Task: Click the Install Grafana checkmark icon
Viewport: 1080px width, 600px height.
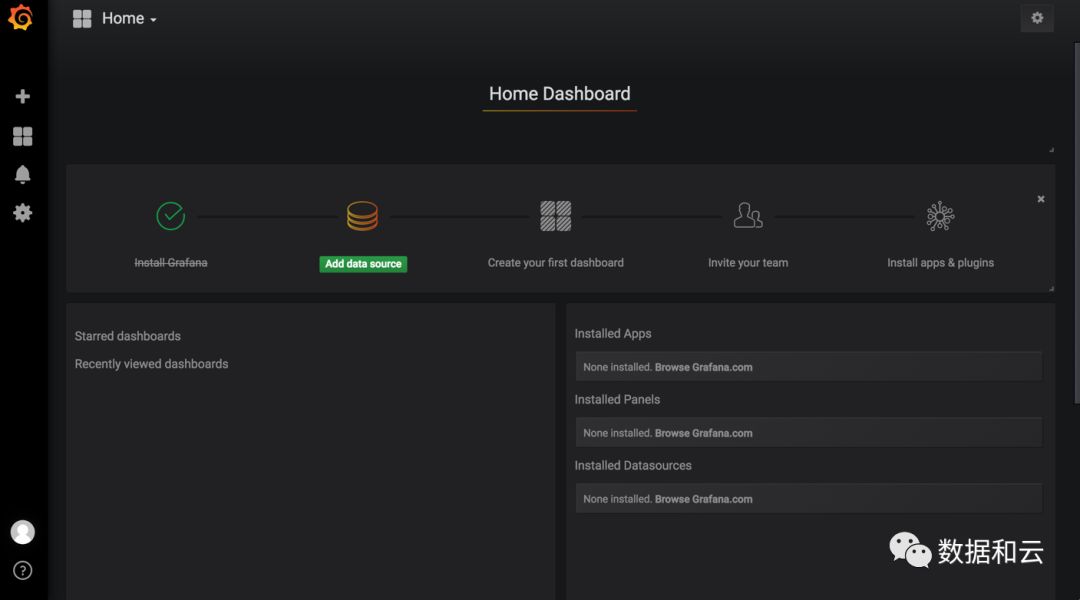Action: coord(170,216)
